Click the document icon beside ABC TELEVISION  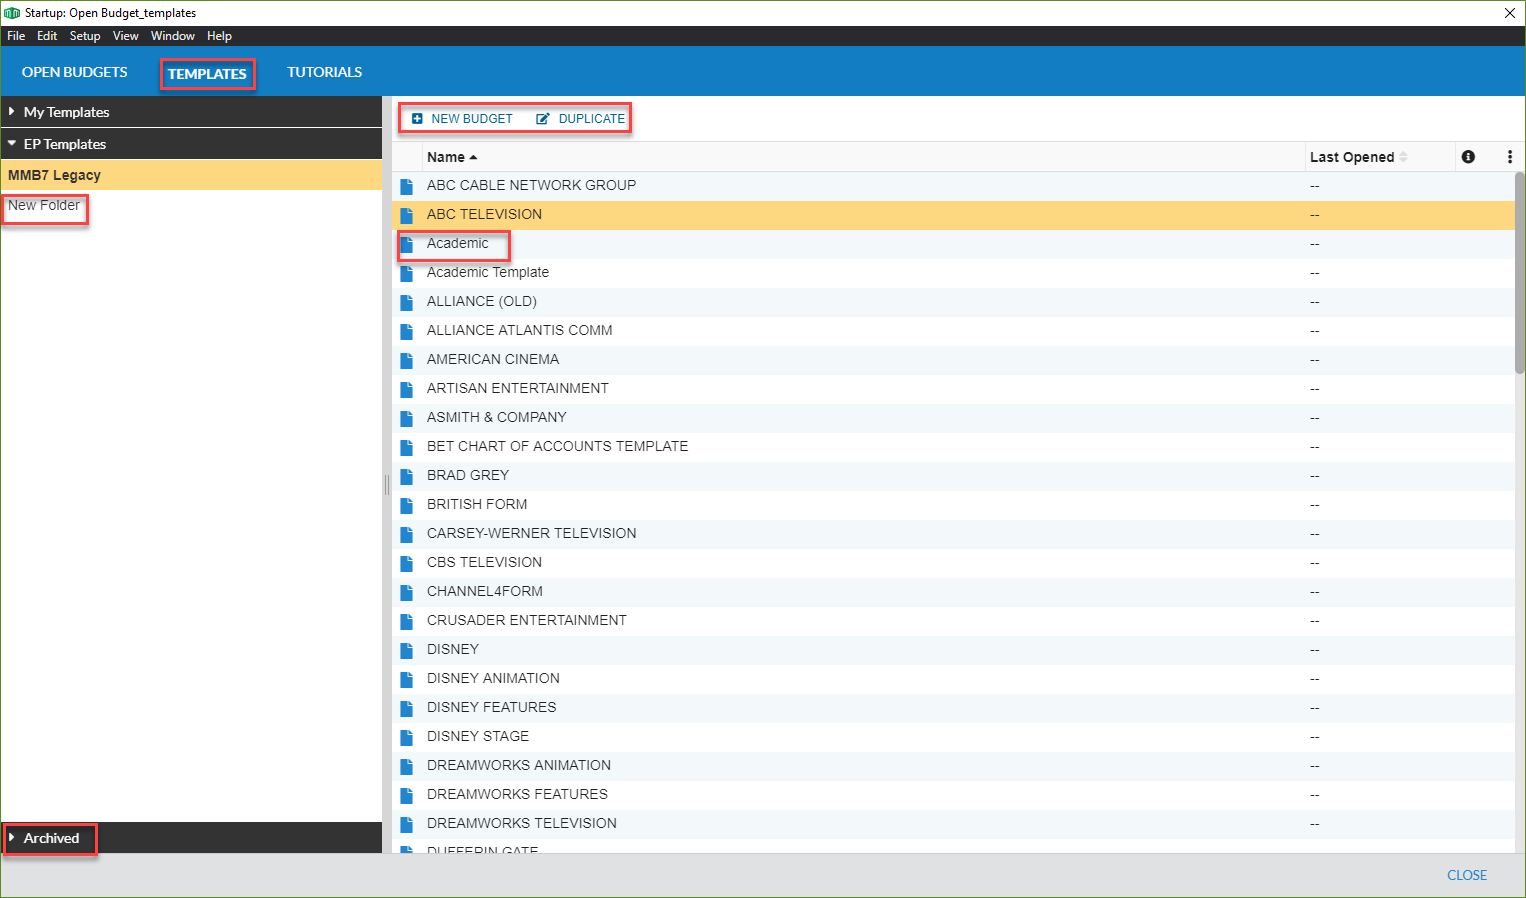(407, 215)
